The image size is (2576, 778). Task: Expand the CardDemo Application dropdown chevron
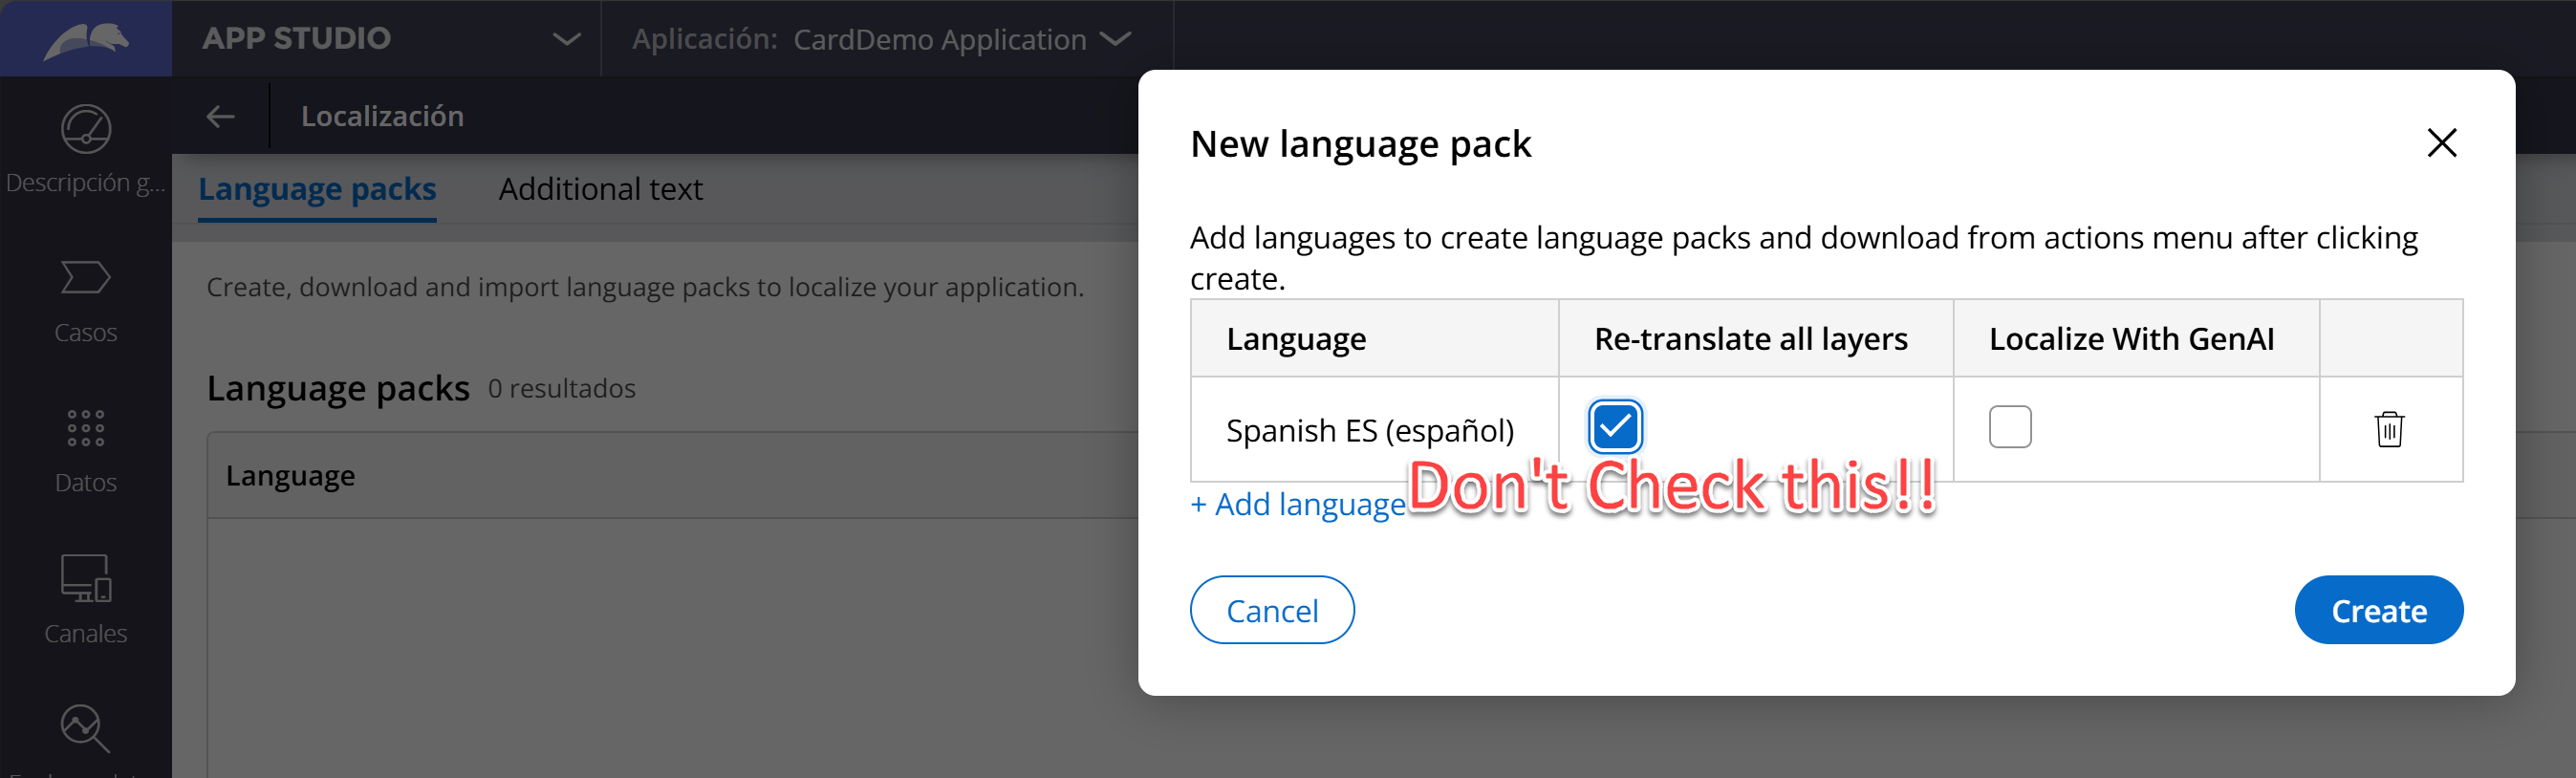point(1115,39)
